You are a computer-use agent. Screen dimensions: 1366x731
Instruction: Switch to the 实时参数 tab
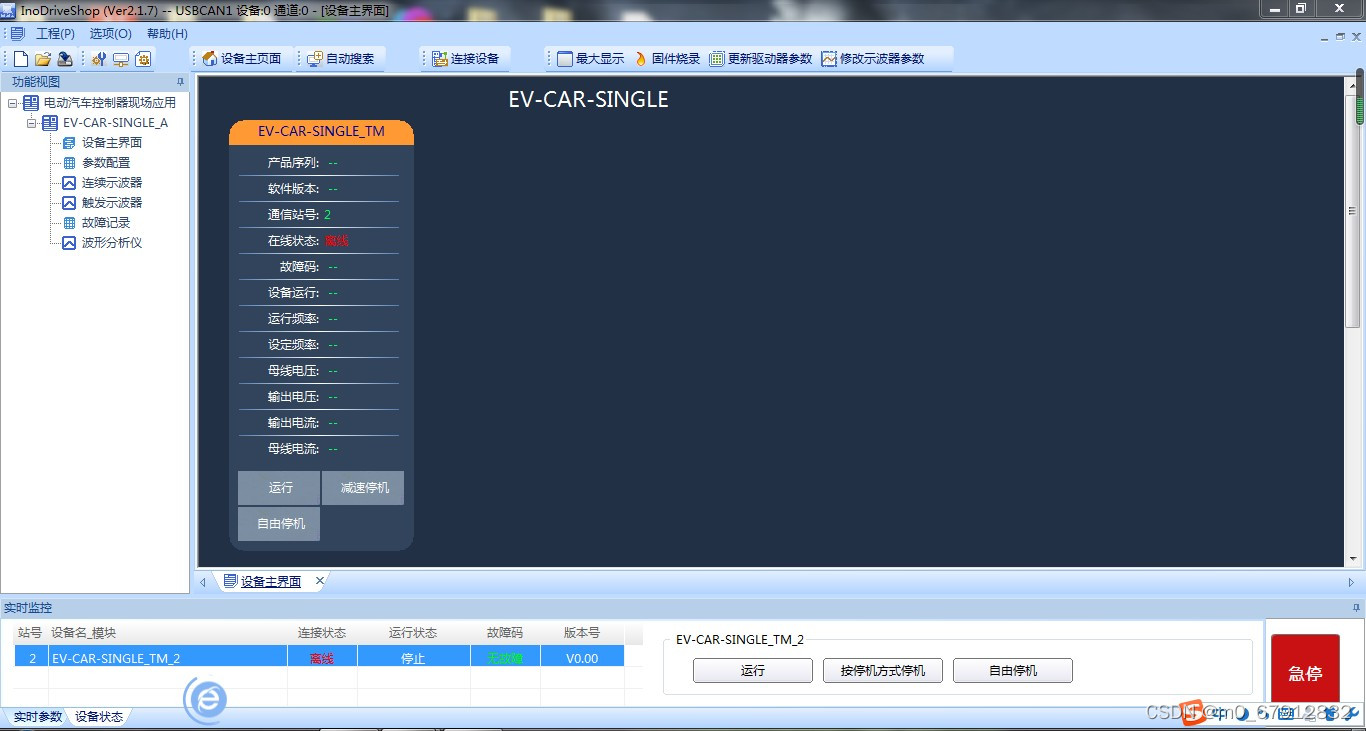click(37, 717)
